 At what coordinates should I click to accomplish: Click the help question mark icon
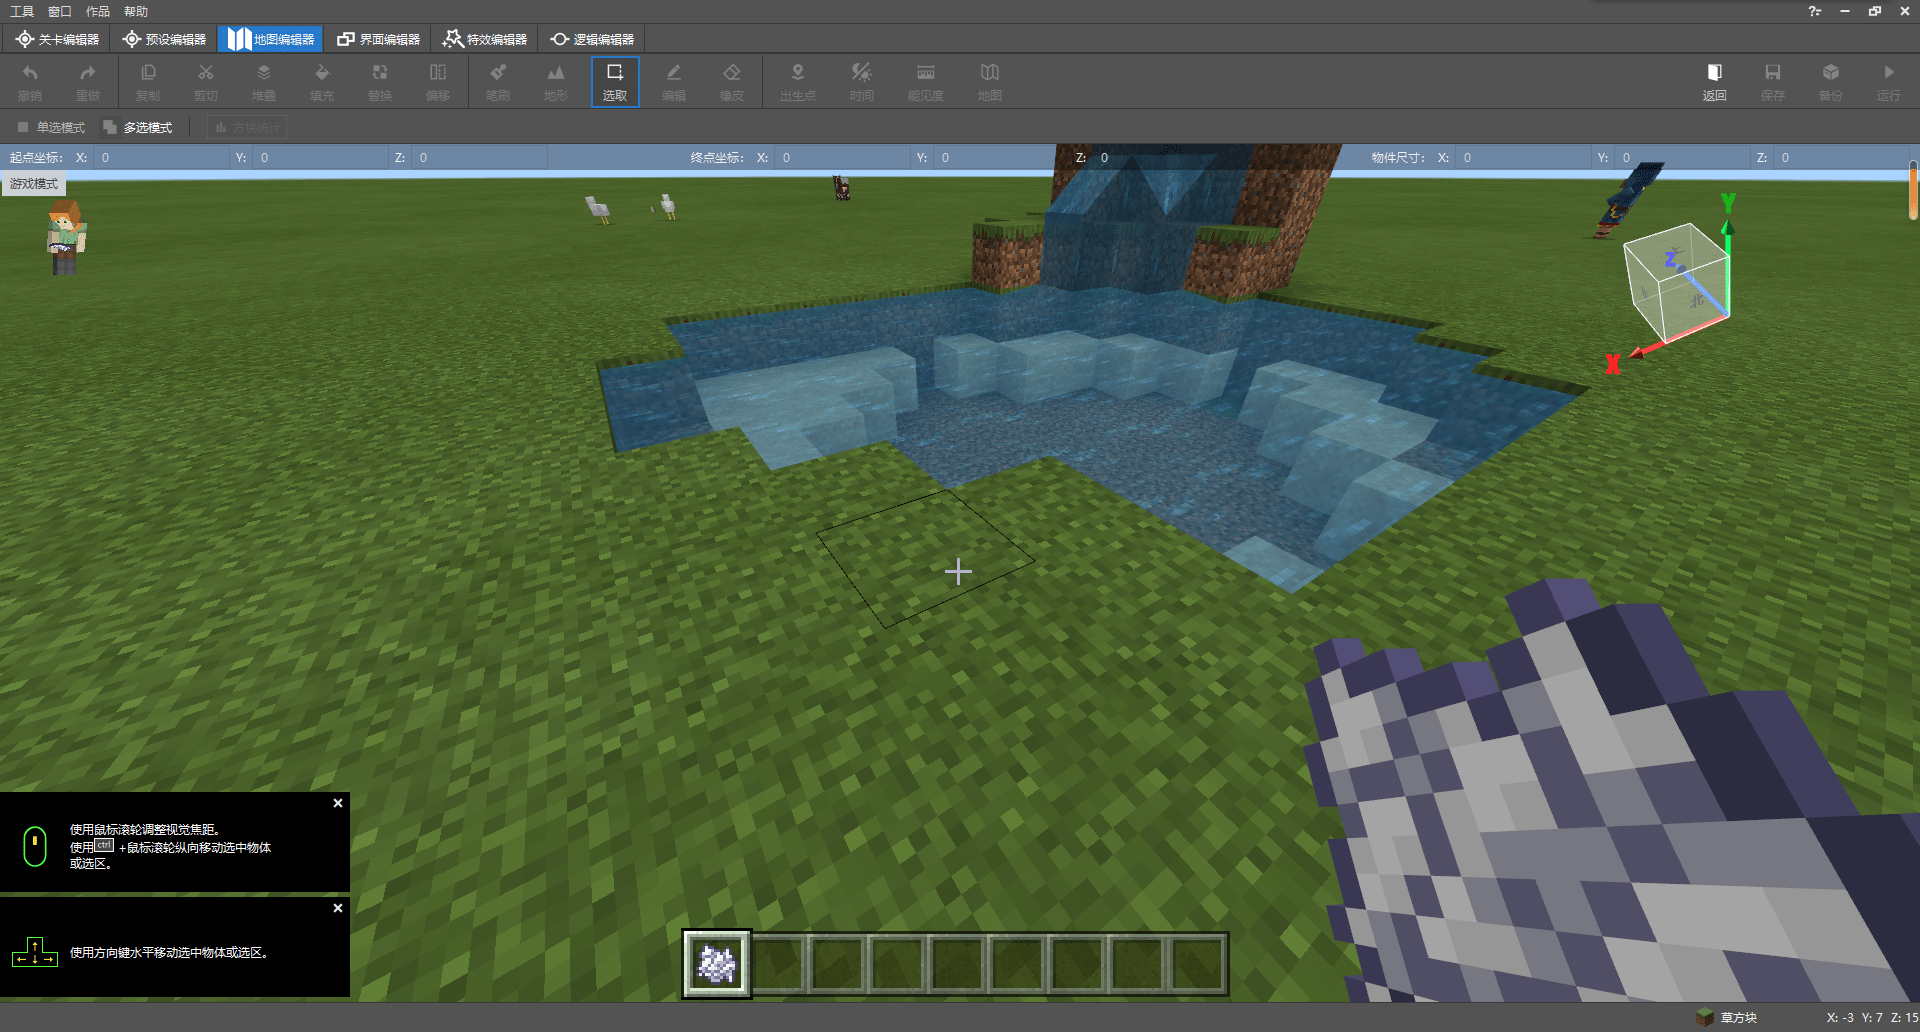pyautogui.click(x=1814, y=11)
